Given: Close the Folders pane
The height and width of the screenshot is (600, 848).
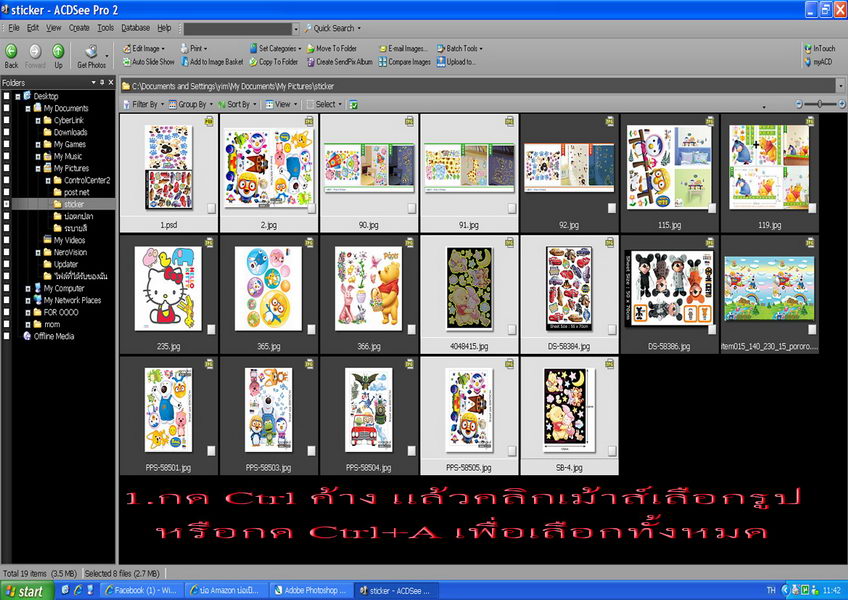Looking at the screenshot, I should point(111,82).
